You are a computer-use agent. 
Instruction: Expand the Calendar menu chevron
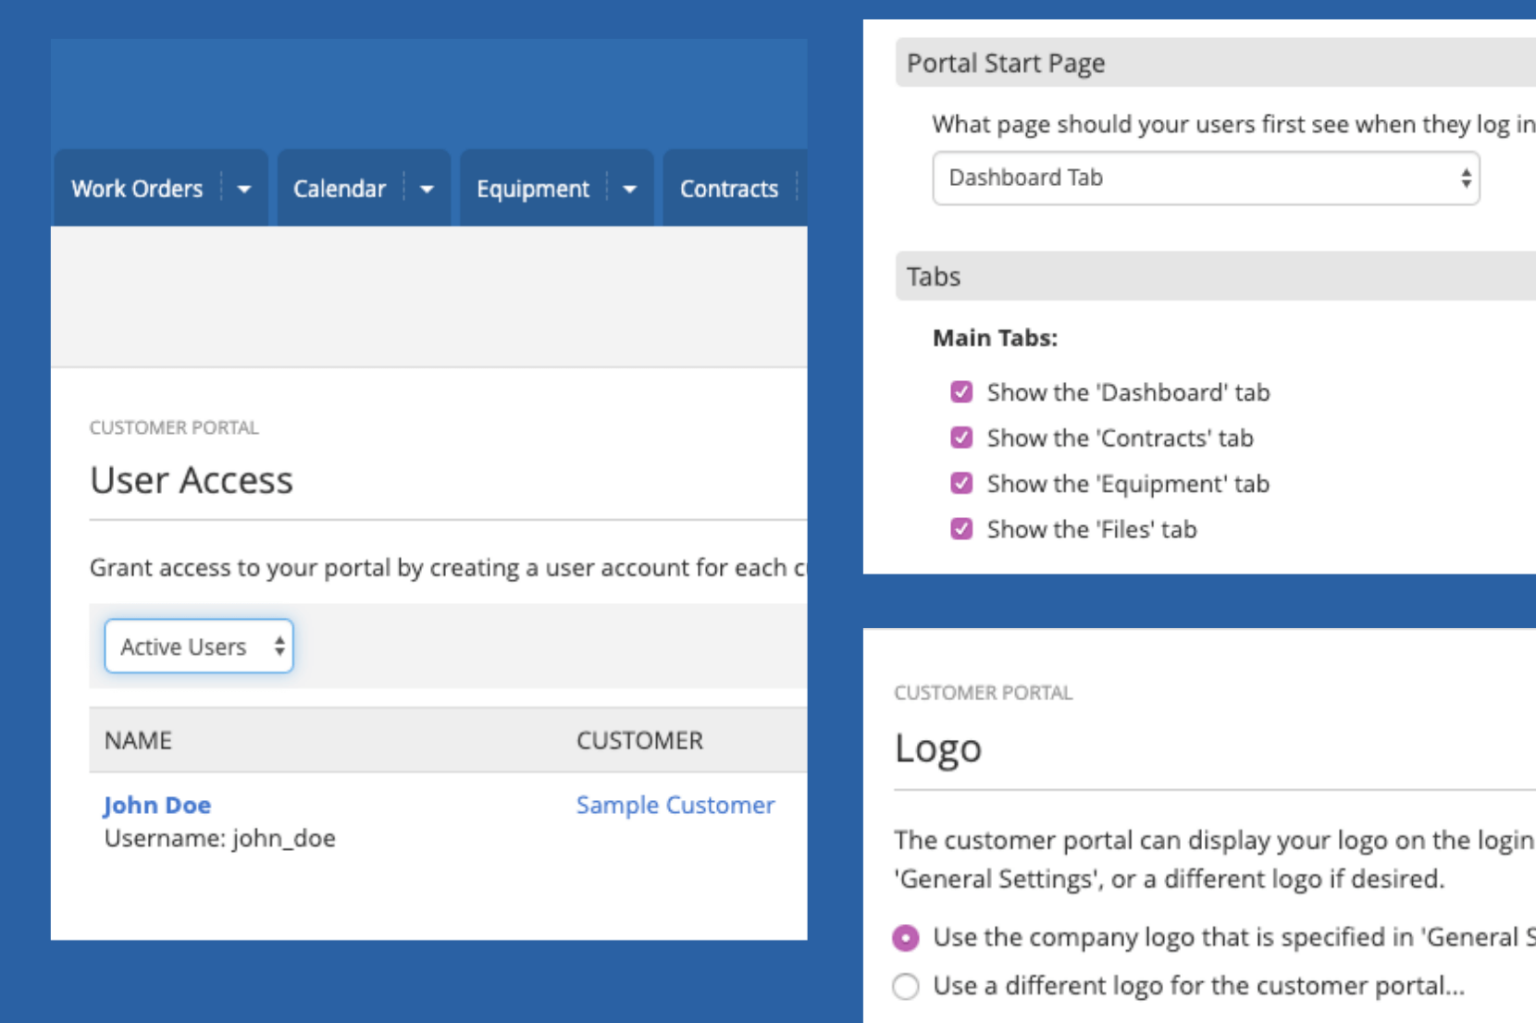coord(427,188)
